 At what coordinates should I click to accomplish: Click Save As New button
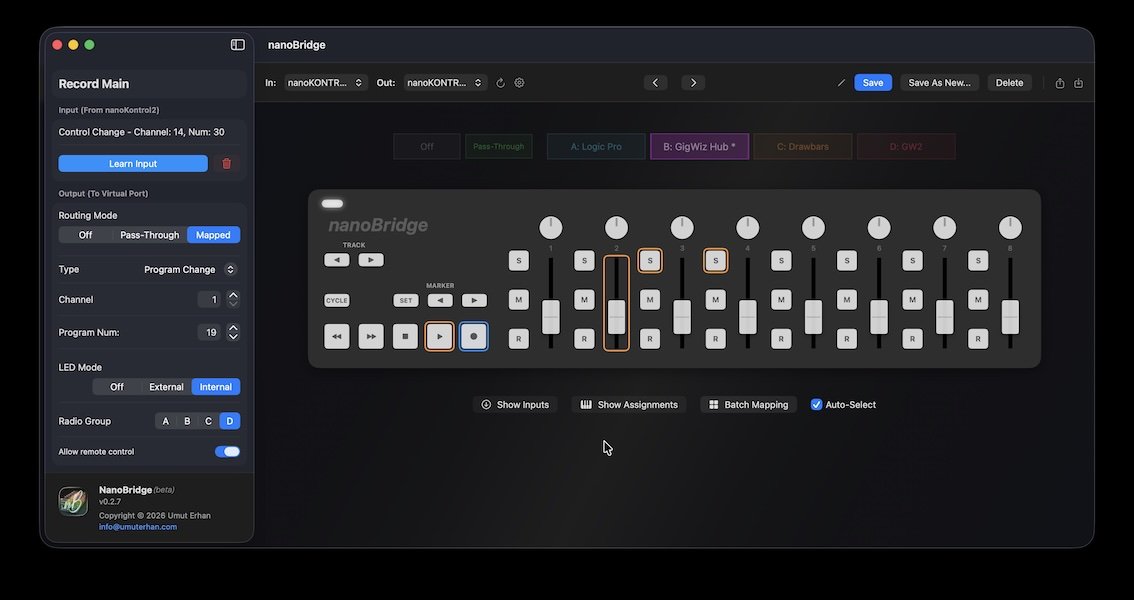coord(939,83)
